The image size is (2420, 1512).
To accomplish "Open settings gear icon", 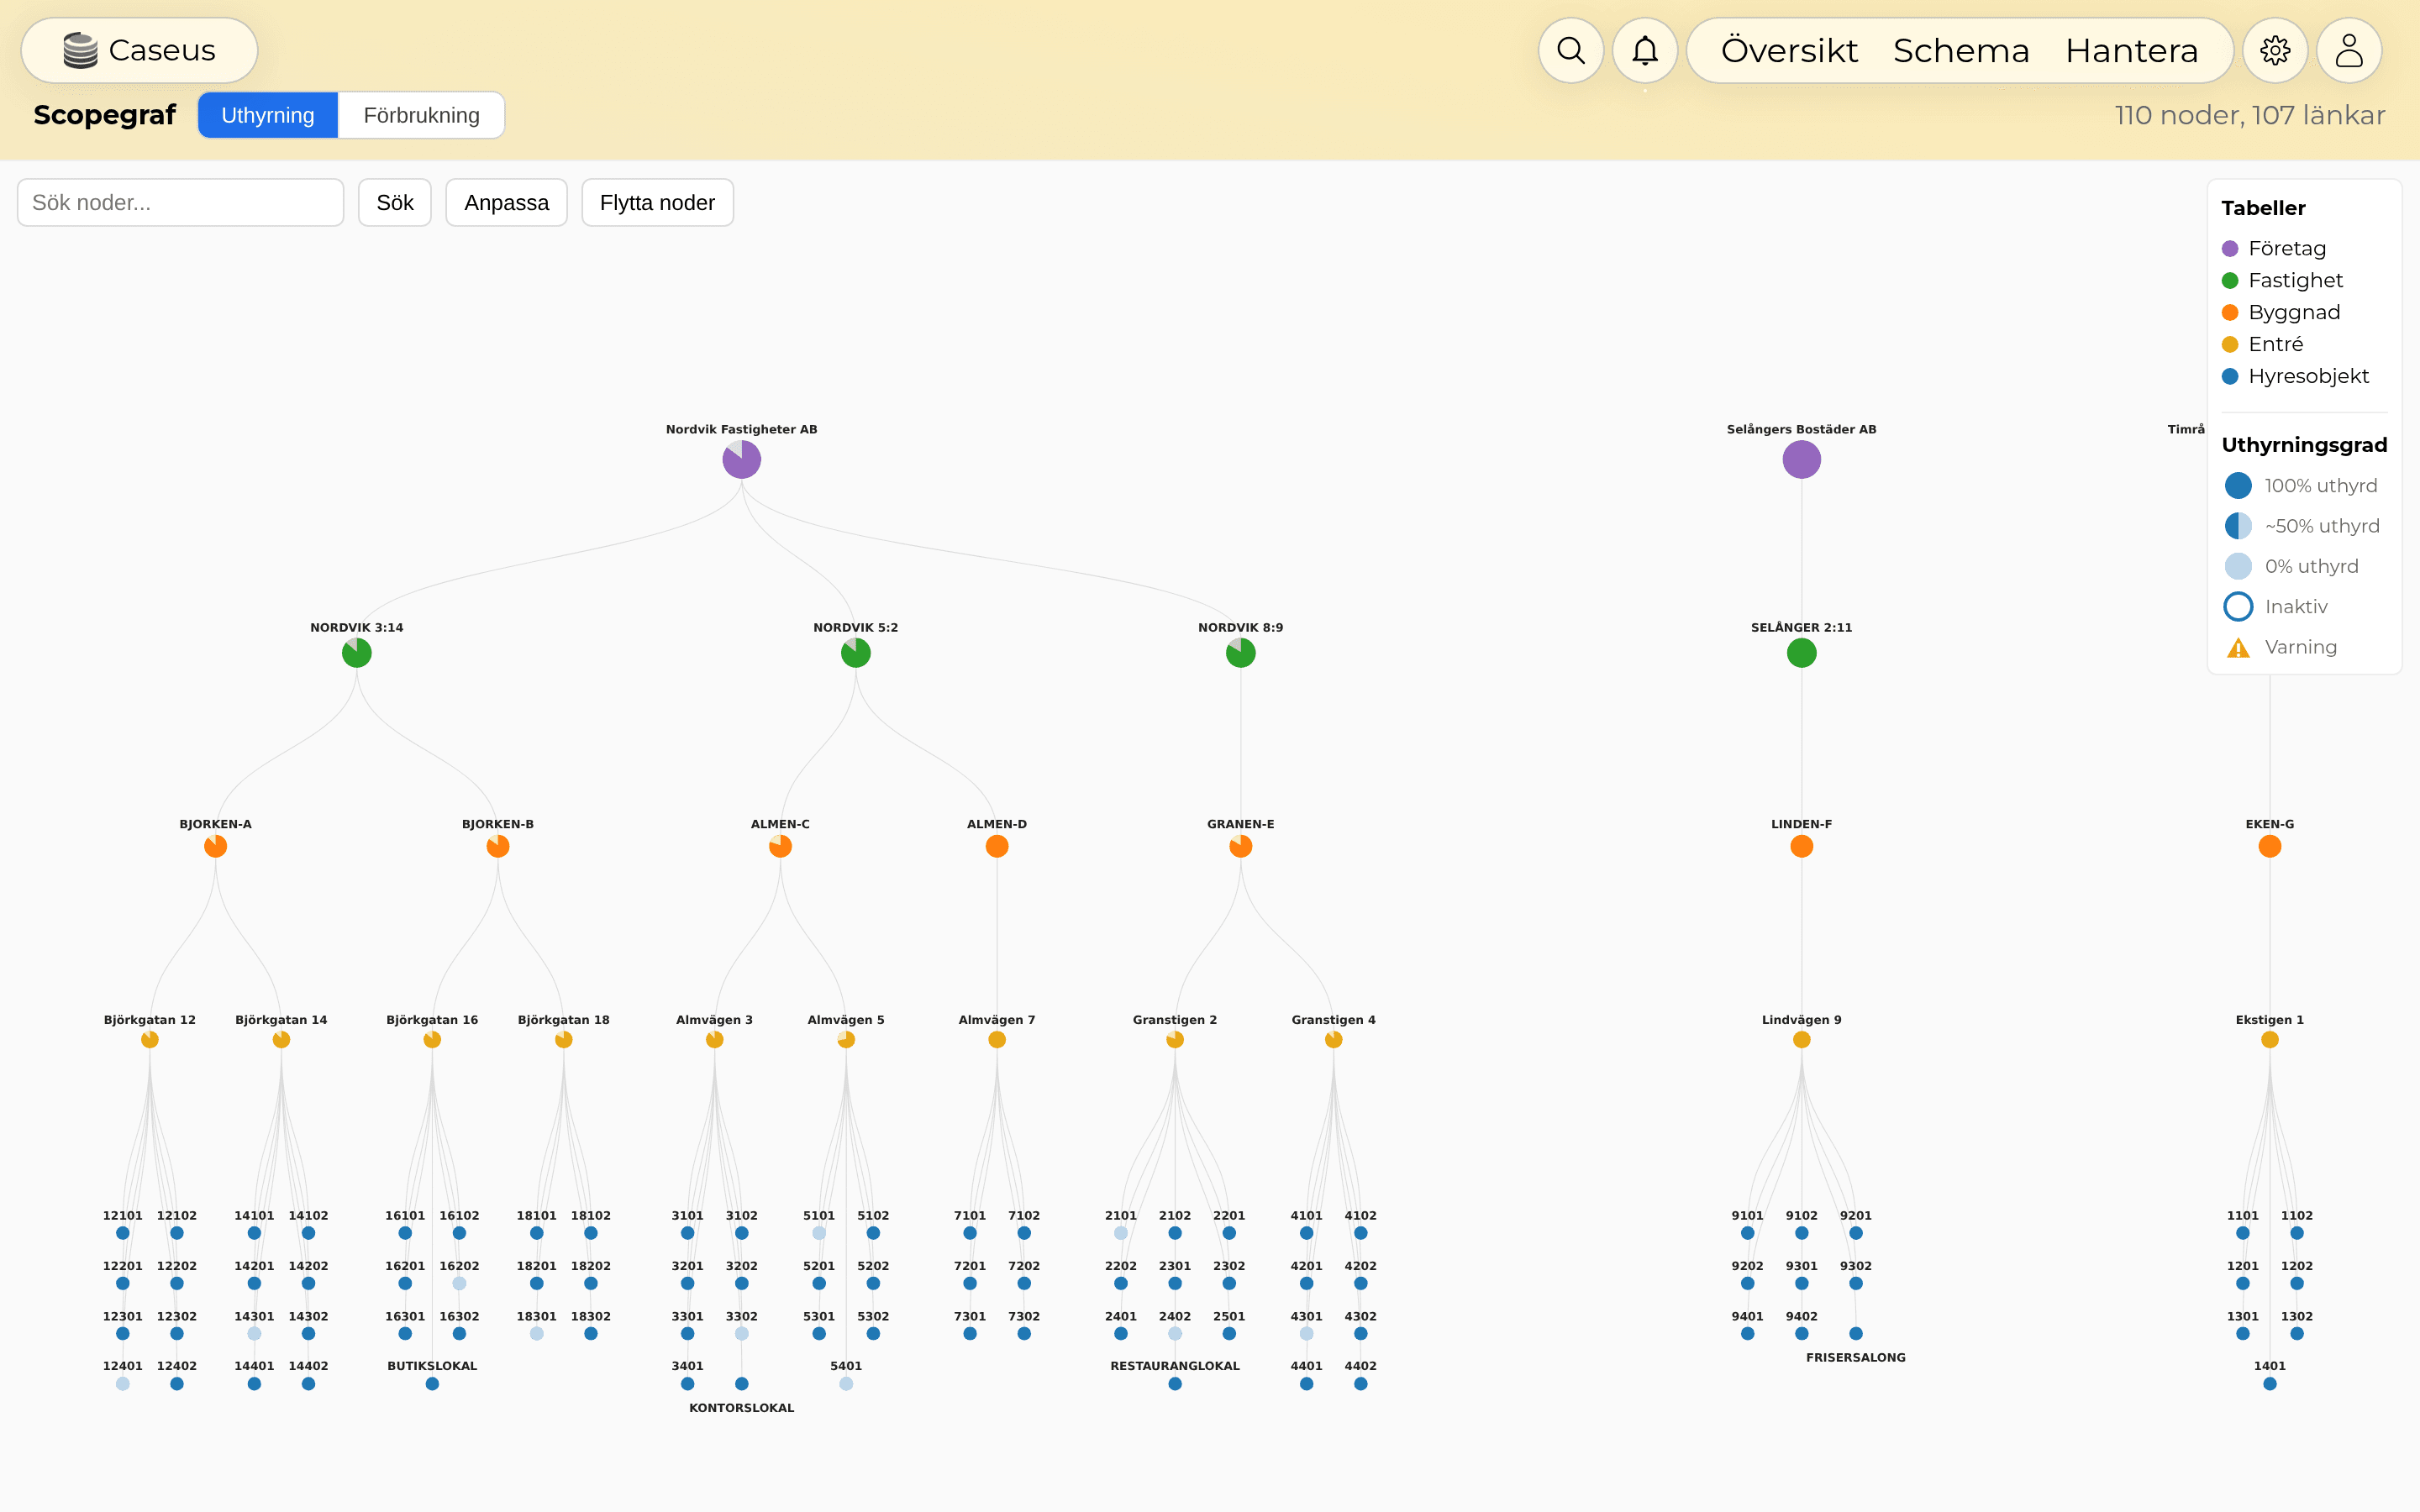I will click(2274, 50).
